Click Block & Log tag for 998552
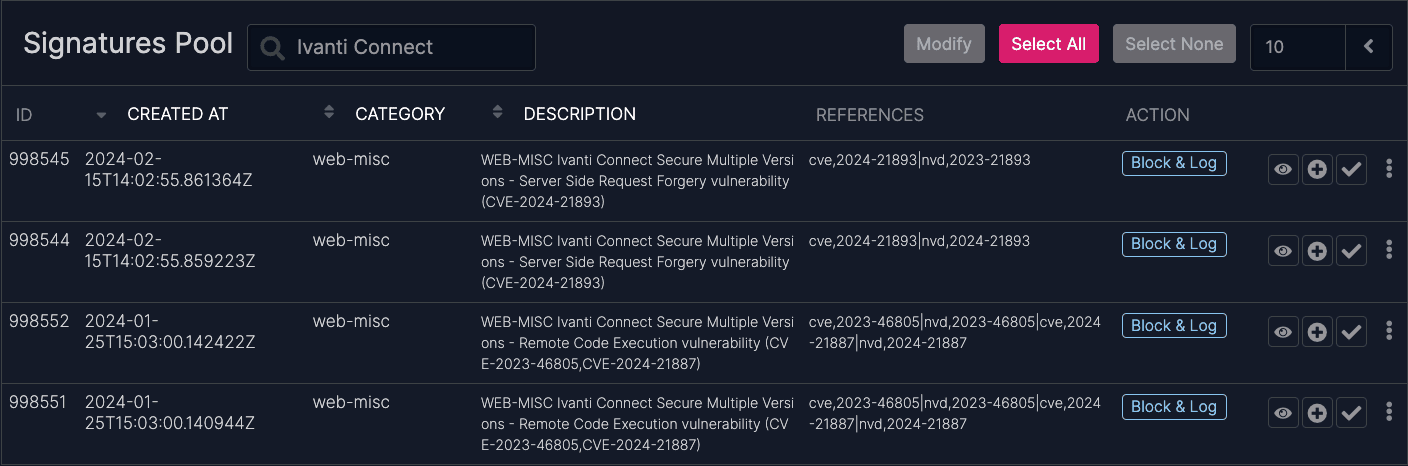 click(x=1174, y=326)
